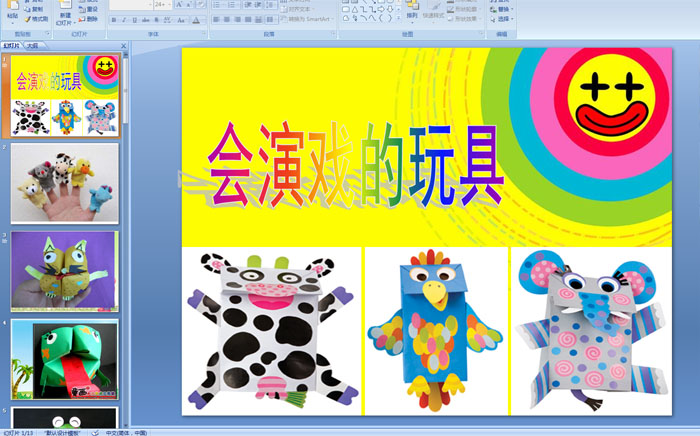Align text left
This screenshot has height=436, width=700.
(x=216, y=20)
